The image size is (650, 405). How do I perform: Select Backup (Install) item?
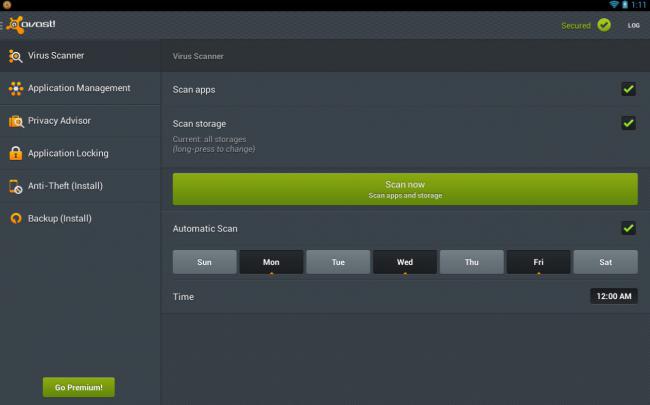click(80, 218)
